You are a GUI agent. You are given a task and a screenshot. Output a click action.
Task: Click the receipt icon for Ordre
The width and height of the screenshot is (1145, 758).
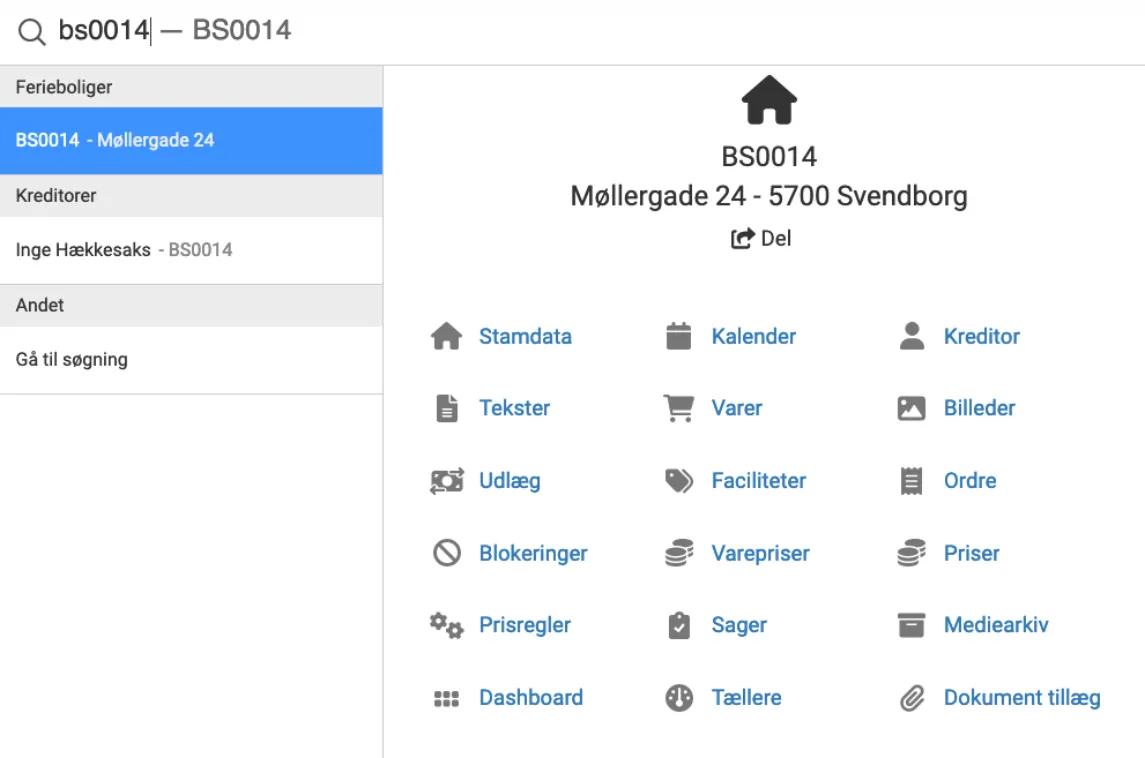tap(911, 481)
